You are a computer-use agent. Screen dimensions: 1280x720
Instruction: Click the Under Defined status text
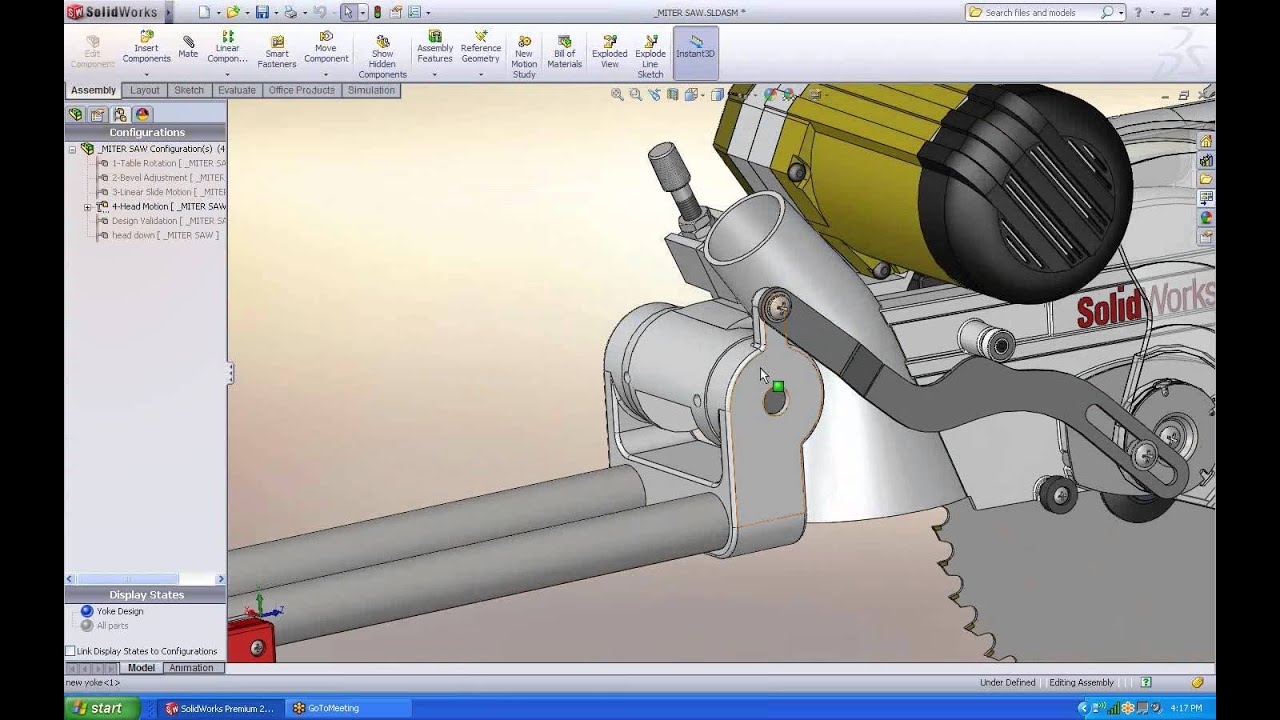[x=1008, y=682]
